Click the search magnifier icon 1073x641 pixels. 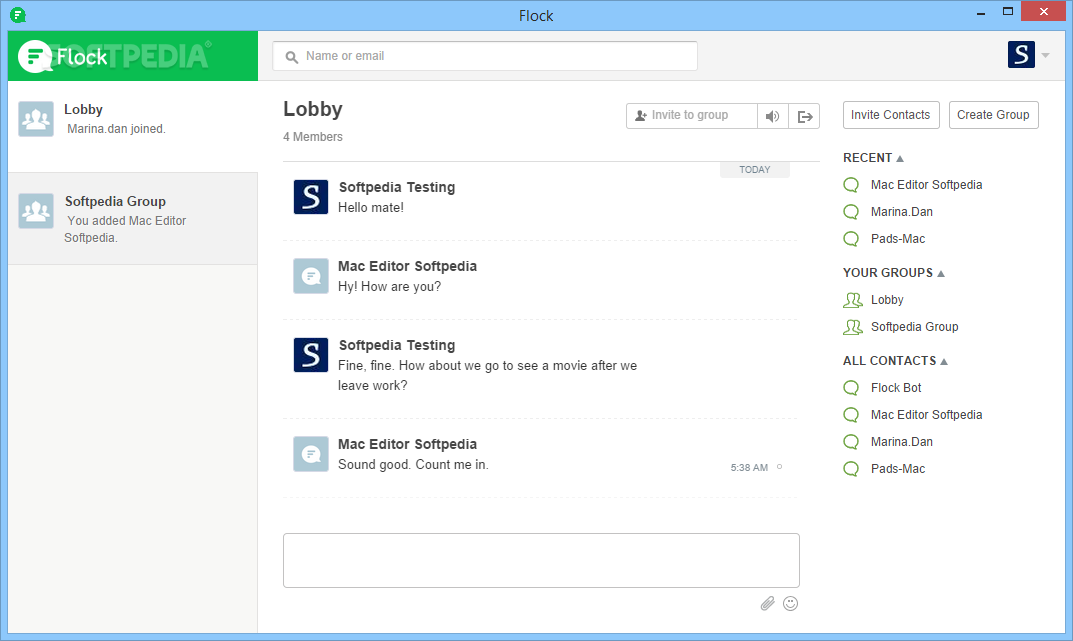click(292, 57)
